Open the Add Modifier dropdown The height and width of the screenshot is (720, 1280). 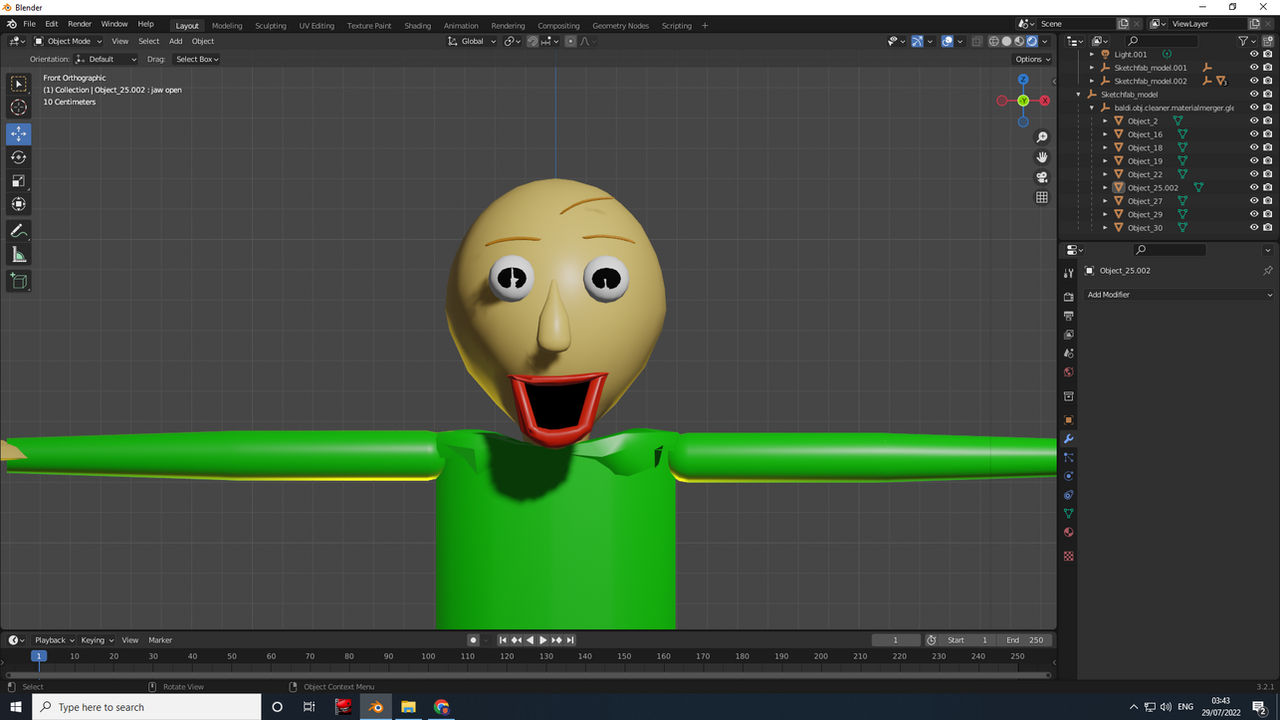coord(1180,295)
